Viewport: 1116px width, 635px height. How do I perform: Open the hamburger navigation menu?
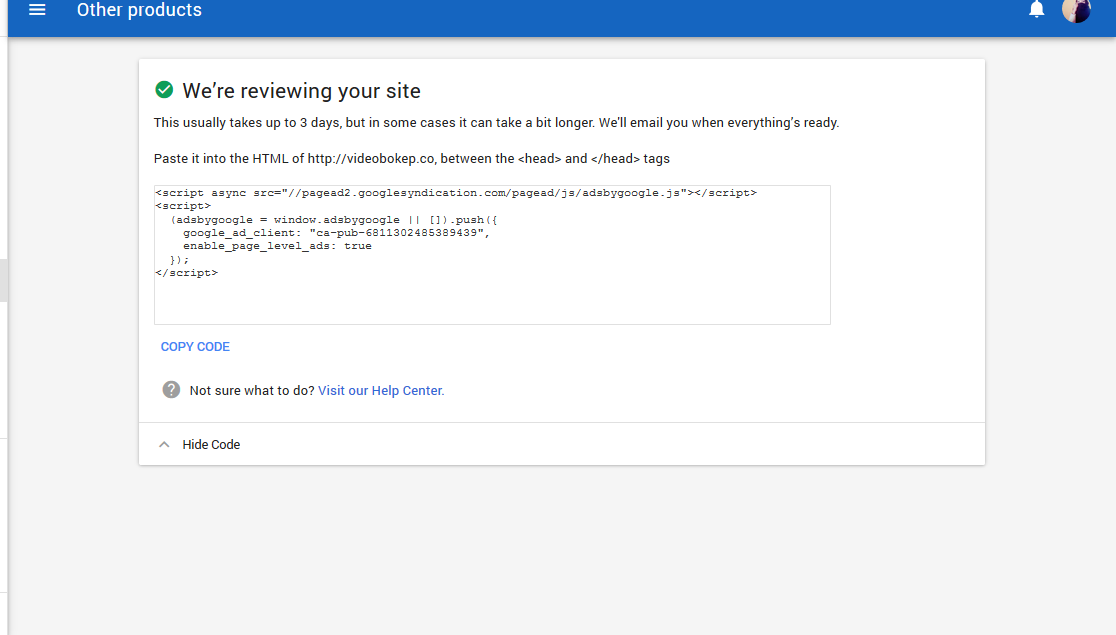[37, 10]
